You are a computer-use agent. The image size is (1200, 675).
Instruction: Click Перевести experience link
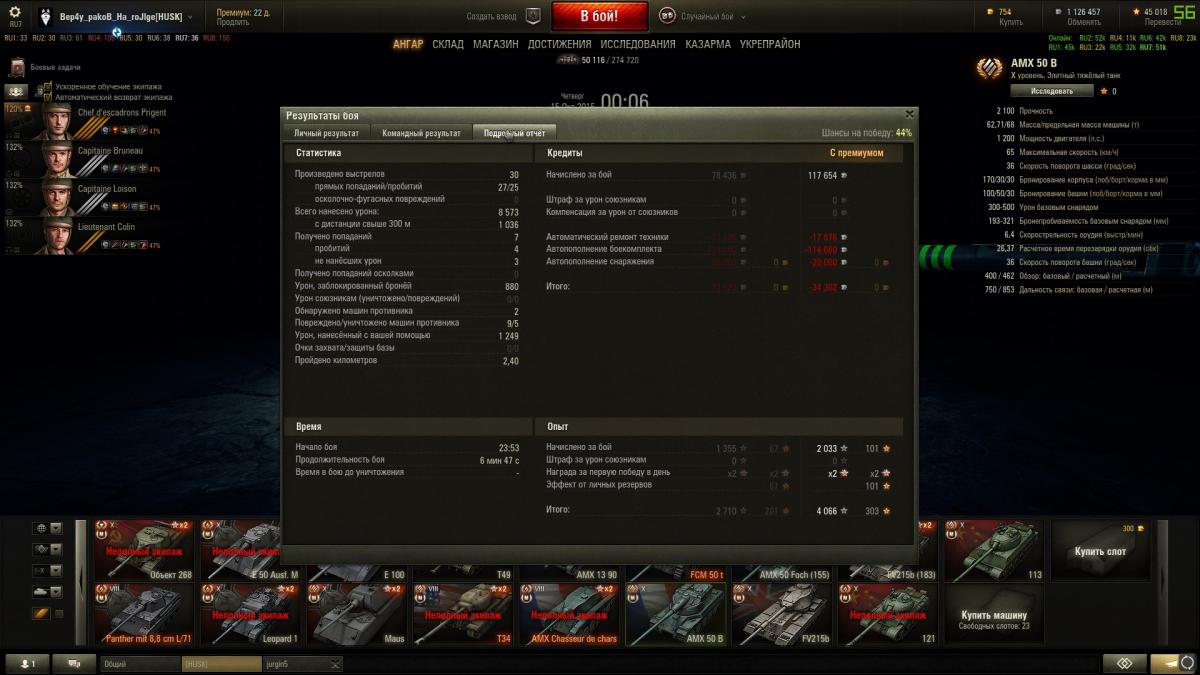1162,22
